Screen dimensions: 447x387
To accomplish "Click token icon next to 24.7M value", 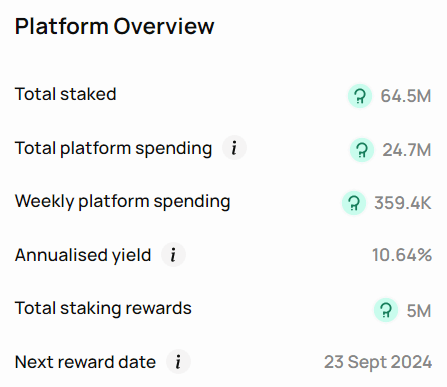I will (362, 150).
